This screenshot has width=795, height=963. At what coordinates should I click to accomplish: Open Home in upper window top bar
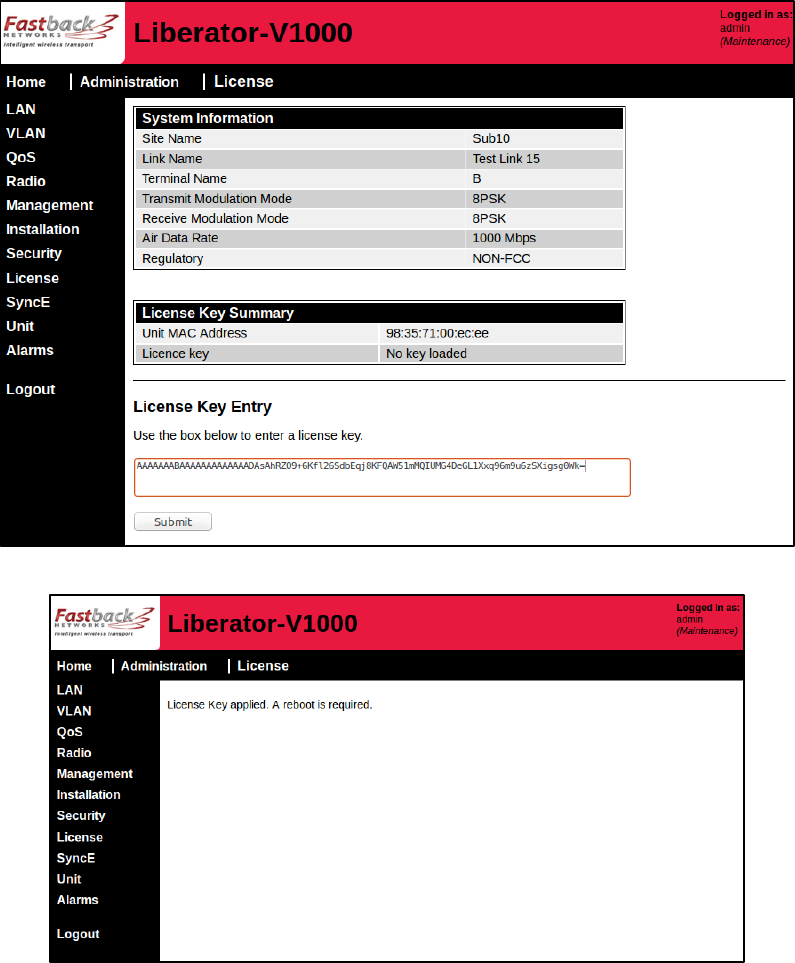tap(26, 82)
